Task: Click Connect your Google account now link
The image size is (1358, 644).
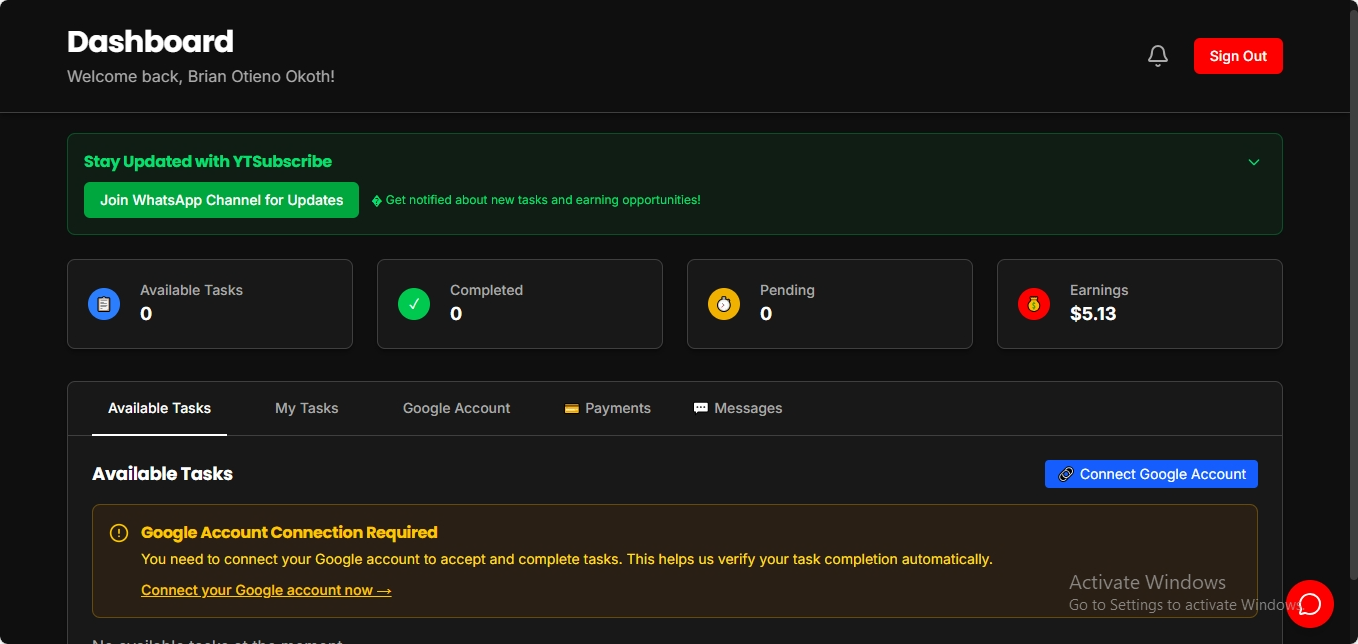Action: (x=266, y=590)
